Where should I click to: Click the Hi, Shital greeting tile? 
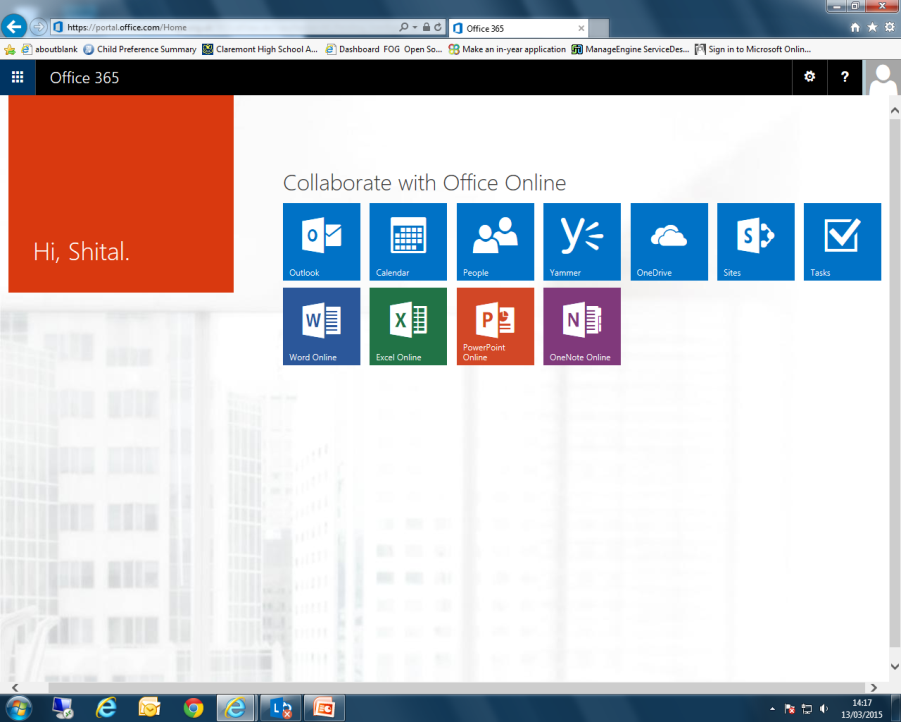point(121,194)
